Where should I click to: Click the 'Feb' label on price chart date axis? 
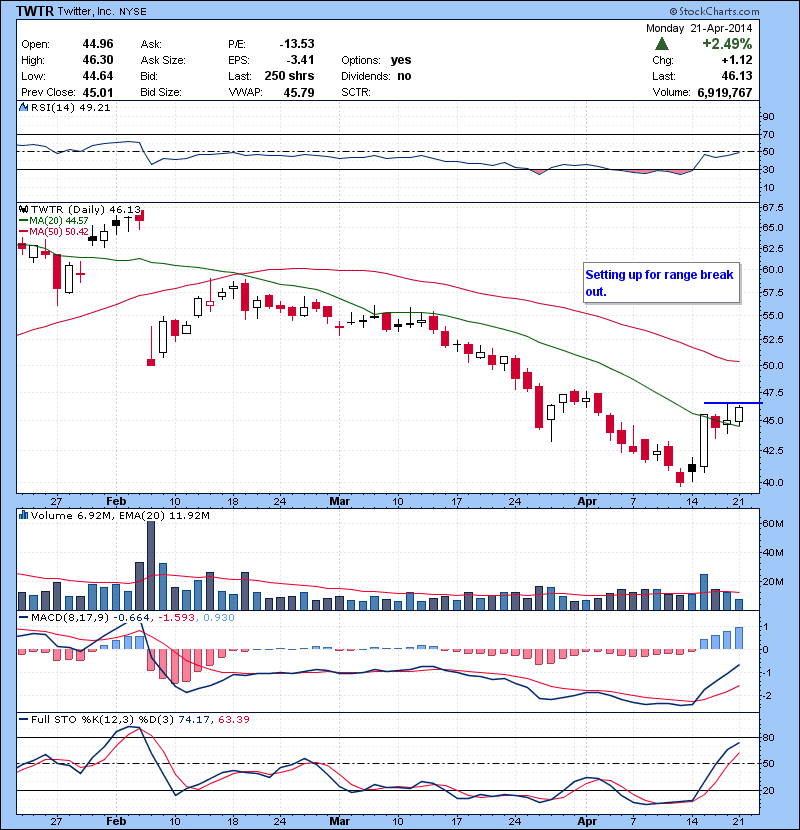pyautogui.click(x=116, y=501)
